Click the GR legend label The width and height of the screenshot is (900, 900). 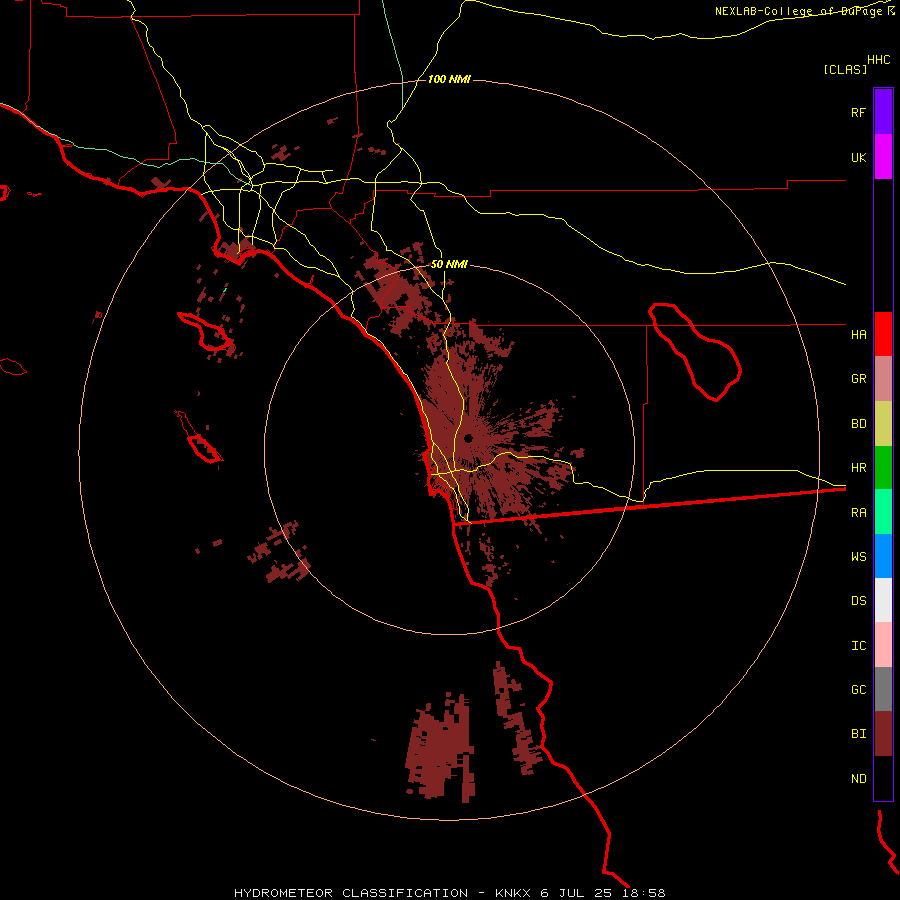click(x=858, y=379)
